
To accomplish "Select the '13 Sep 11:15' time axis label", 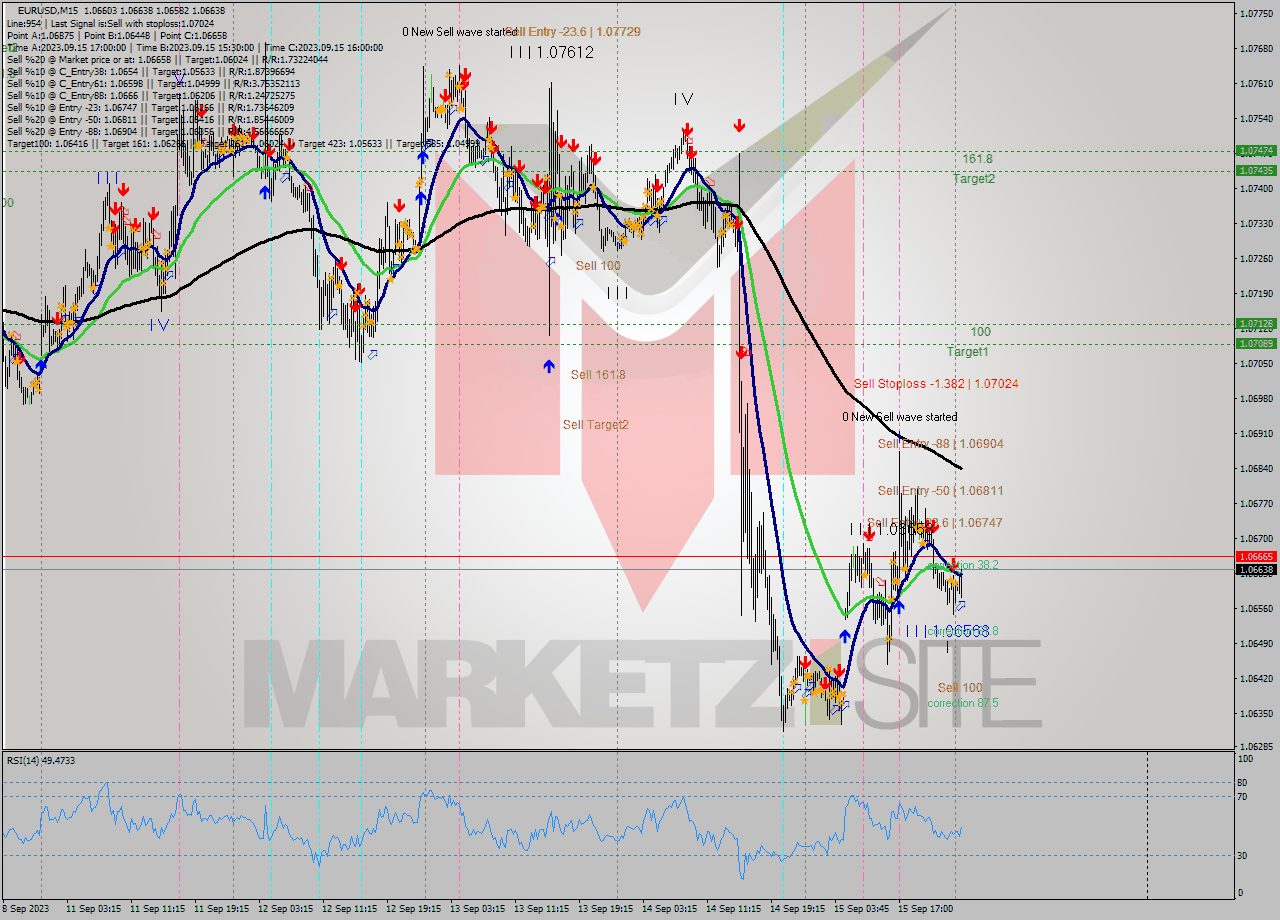I will tap(541, 909).
